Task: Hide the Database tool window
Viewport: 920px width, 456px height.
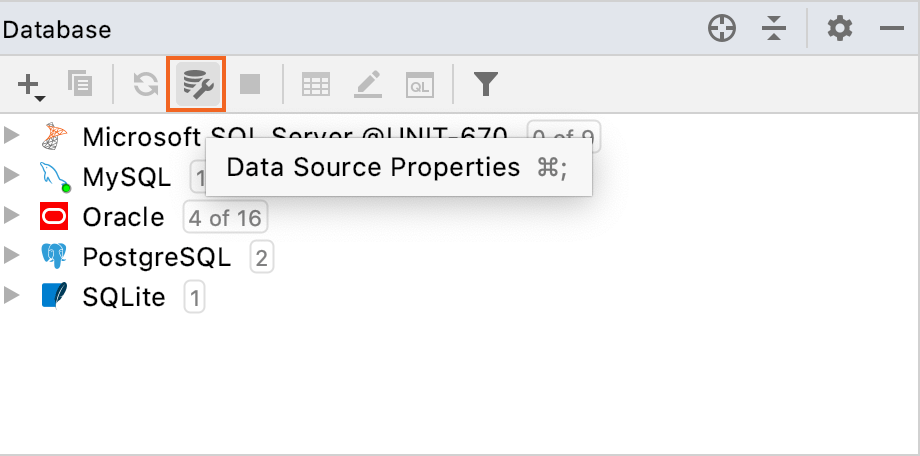Action: coord(892,28)
